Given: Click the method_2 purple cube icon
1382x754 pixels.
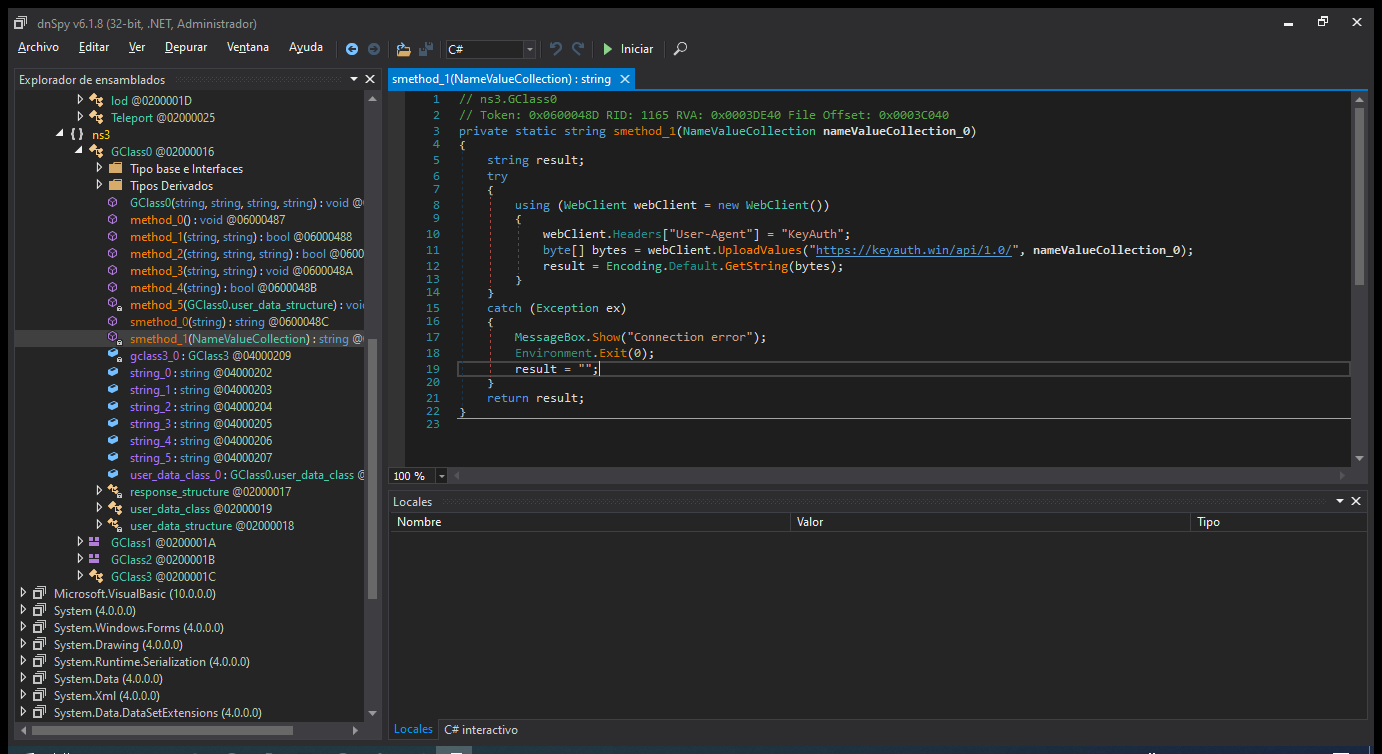Looking at the screenshot, I should click(x=114, y=253).
